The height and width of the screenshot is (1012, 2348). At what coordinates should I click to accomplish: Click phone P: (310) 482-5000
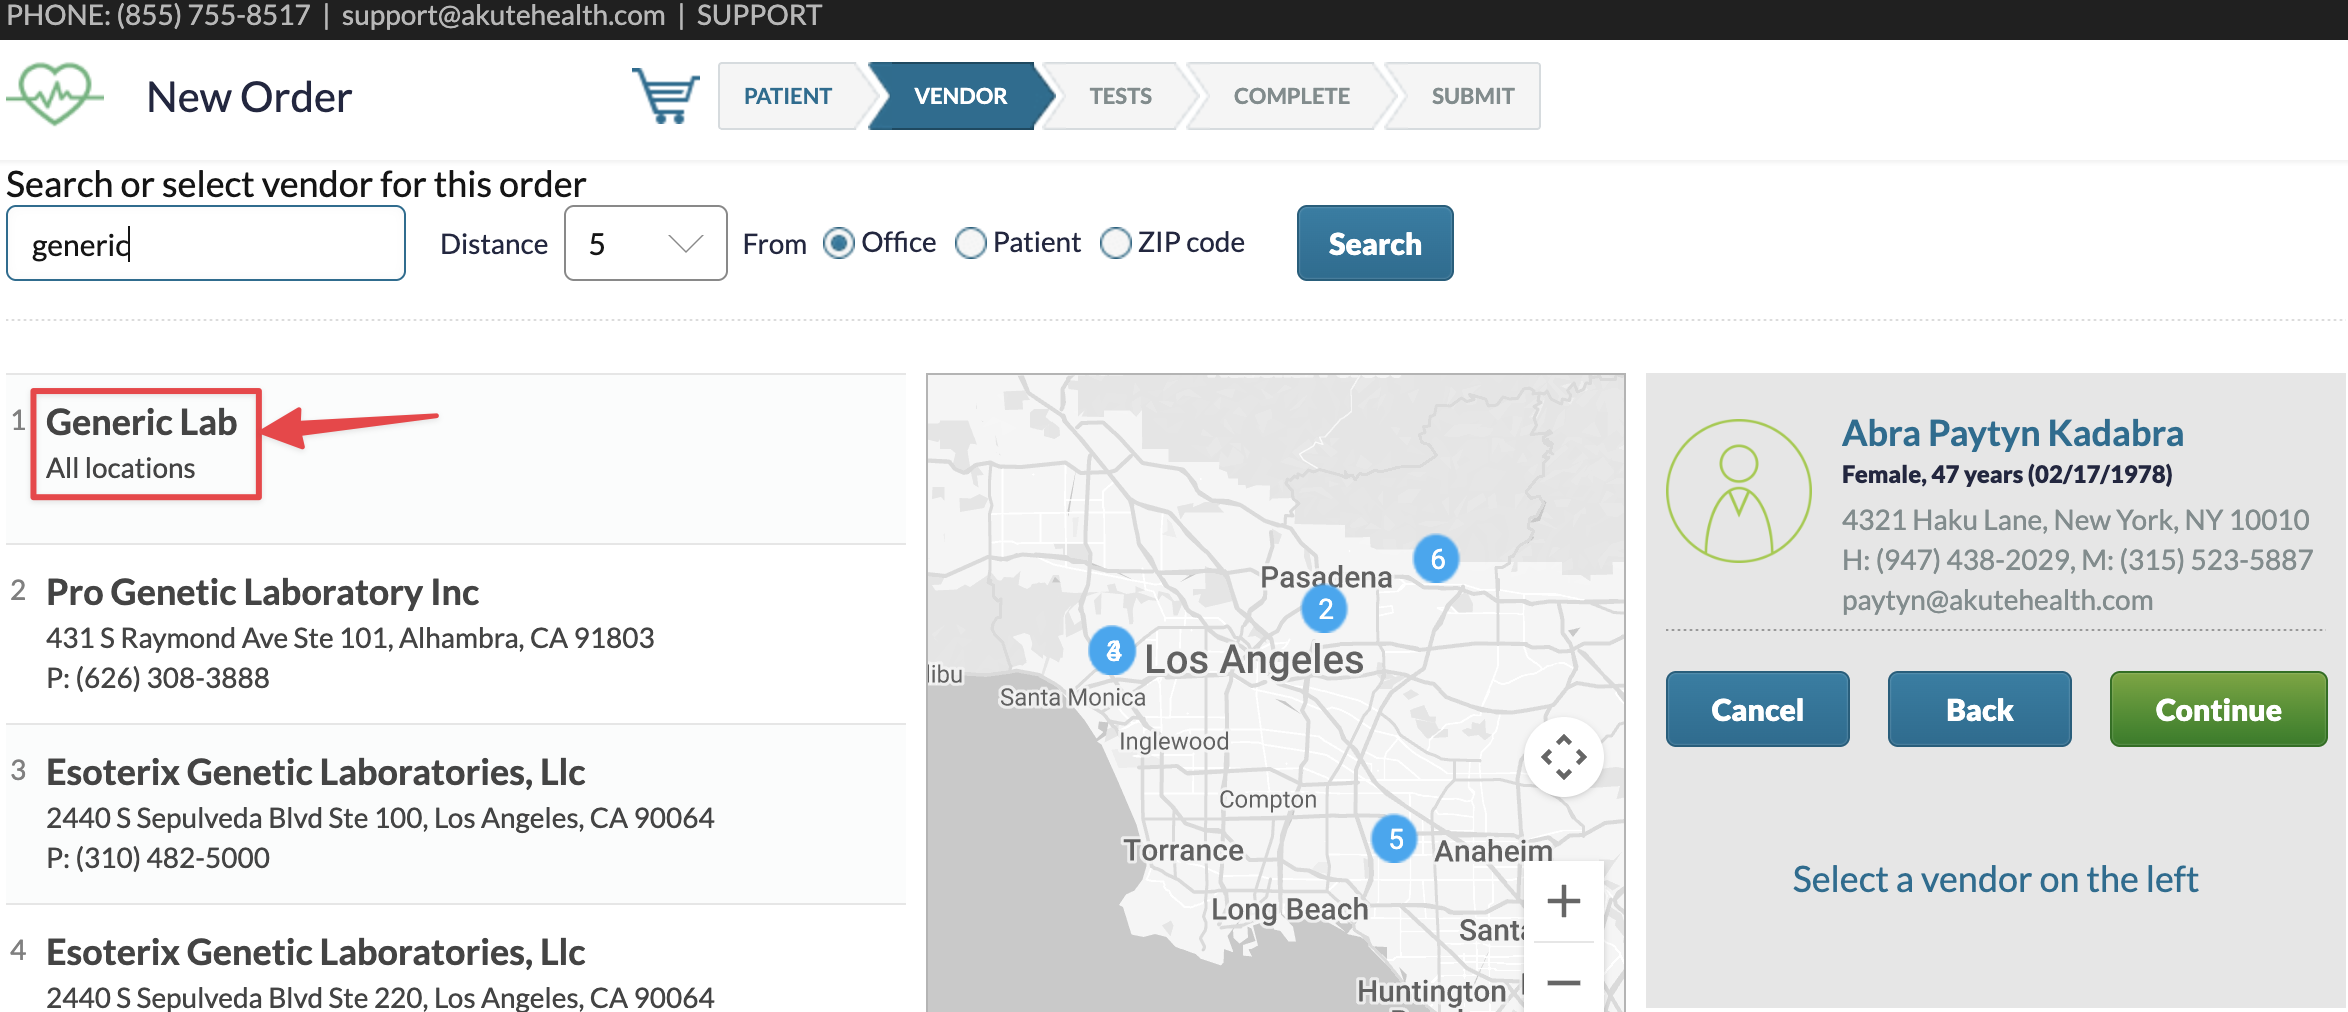tap(158, 858)
